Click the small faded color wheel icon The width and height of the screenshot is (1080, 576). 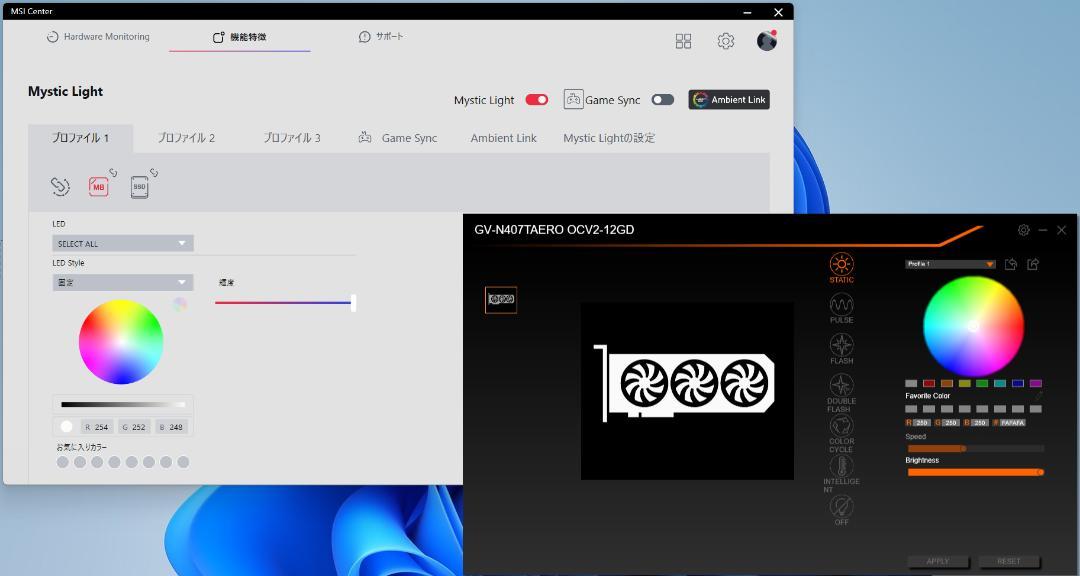coord(180,304)
